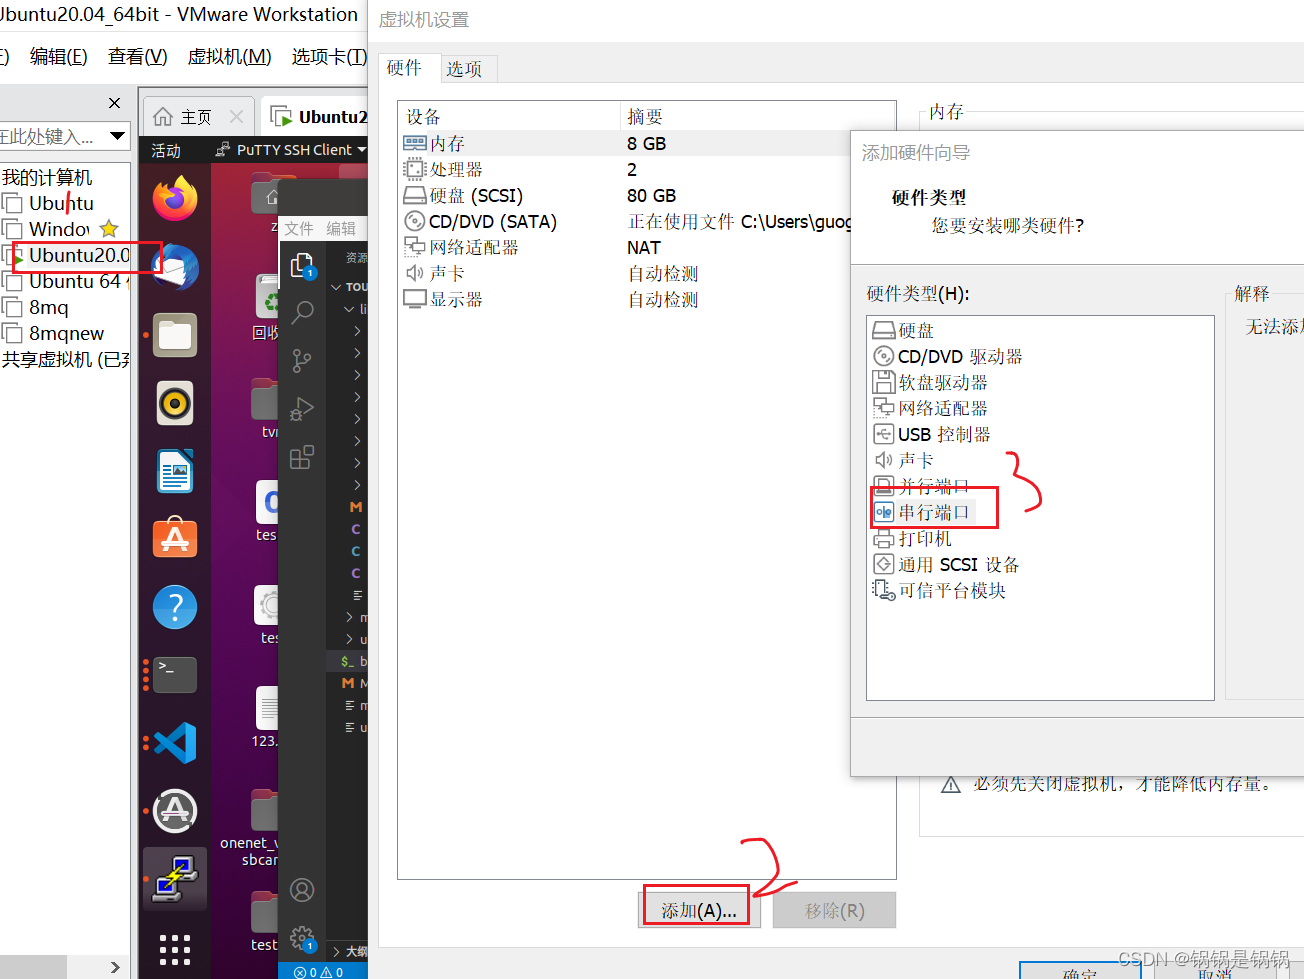Click 添加(A)... button
This screenshot has width=1304, height=979.
pos(699,910)
